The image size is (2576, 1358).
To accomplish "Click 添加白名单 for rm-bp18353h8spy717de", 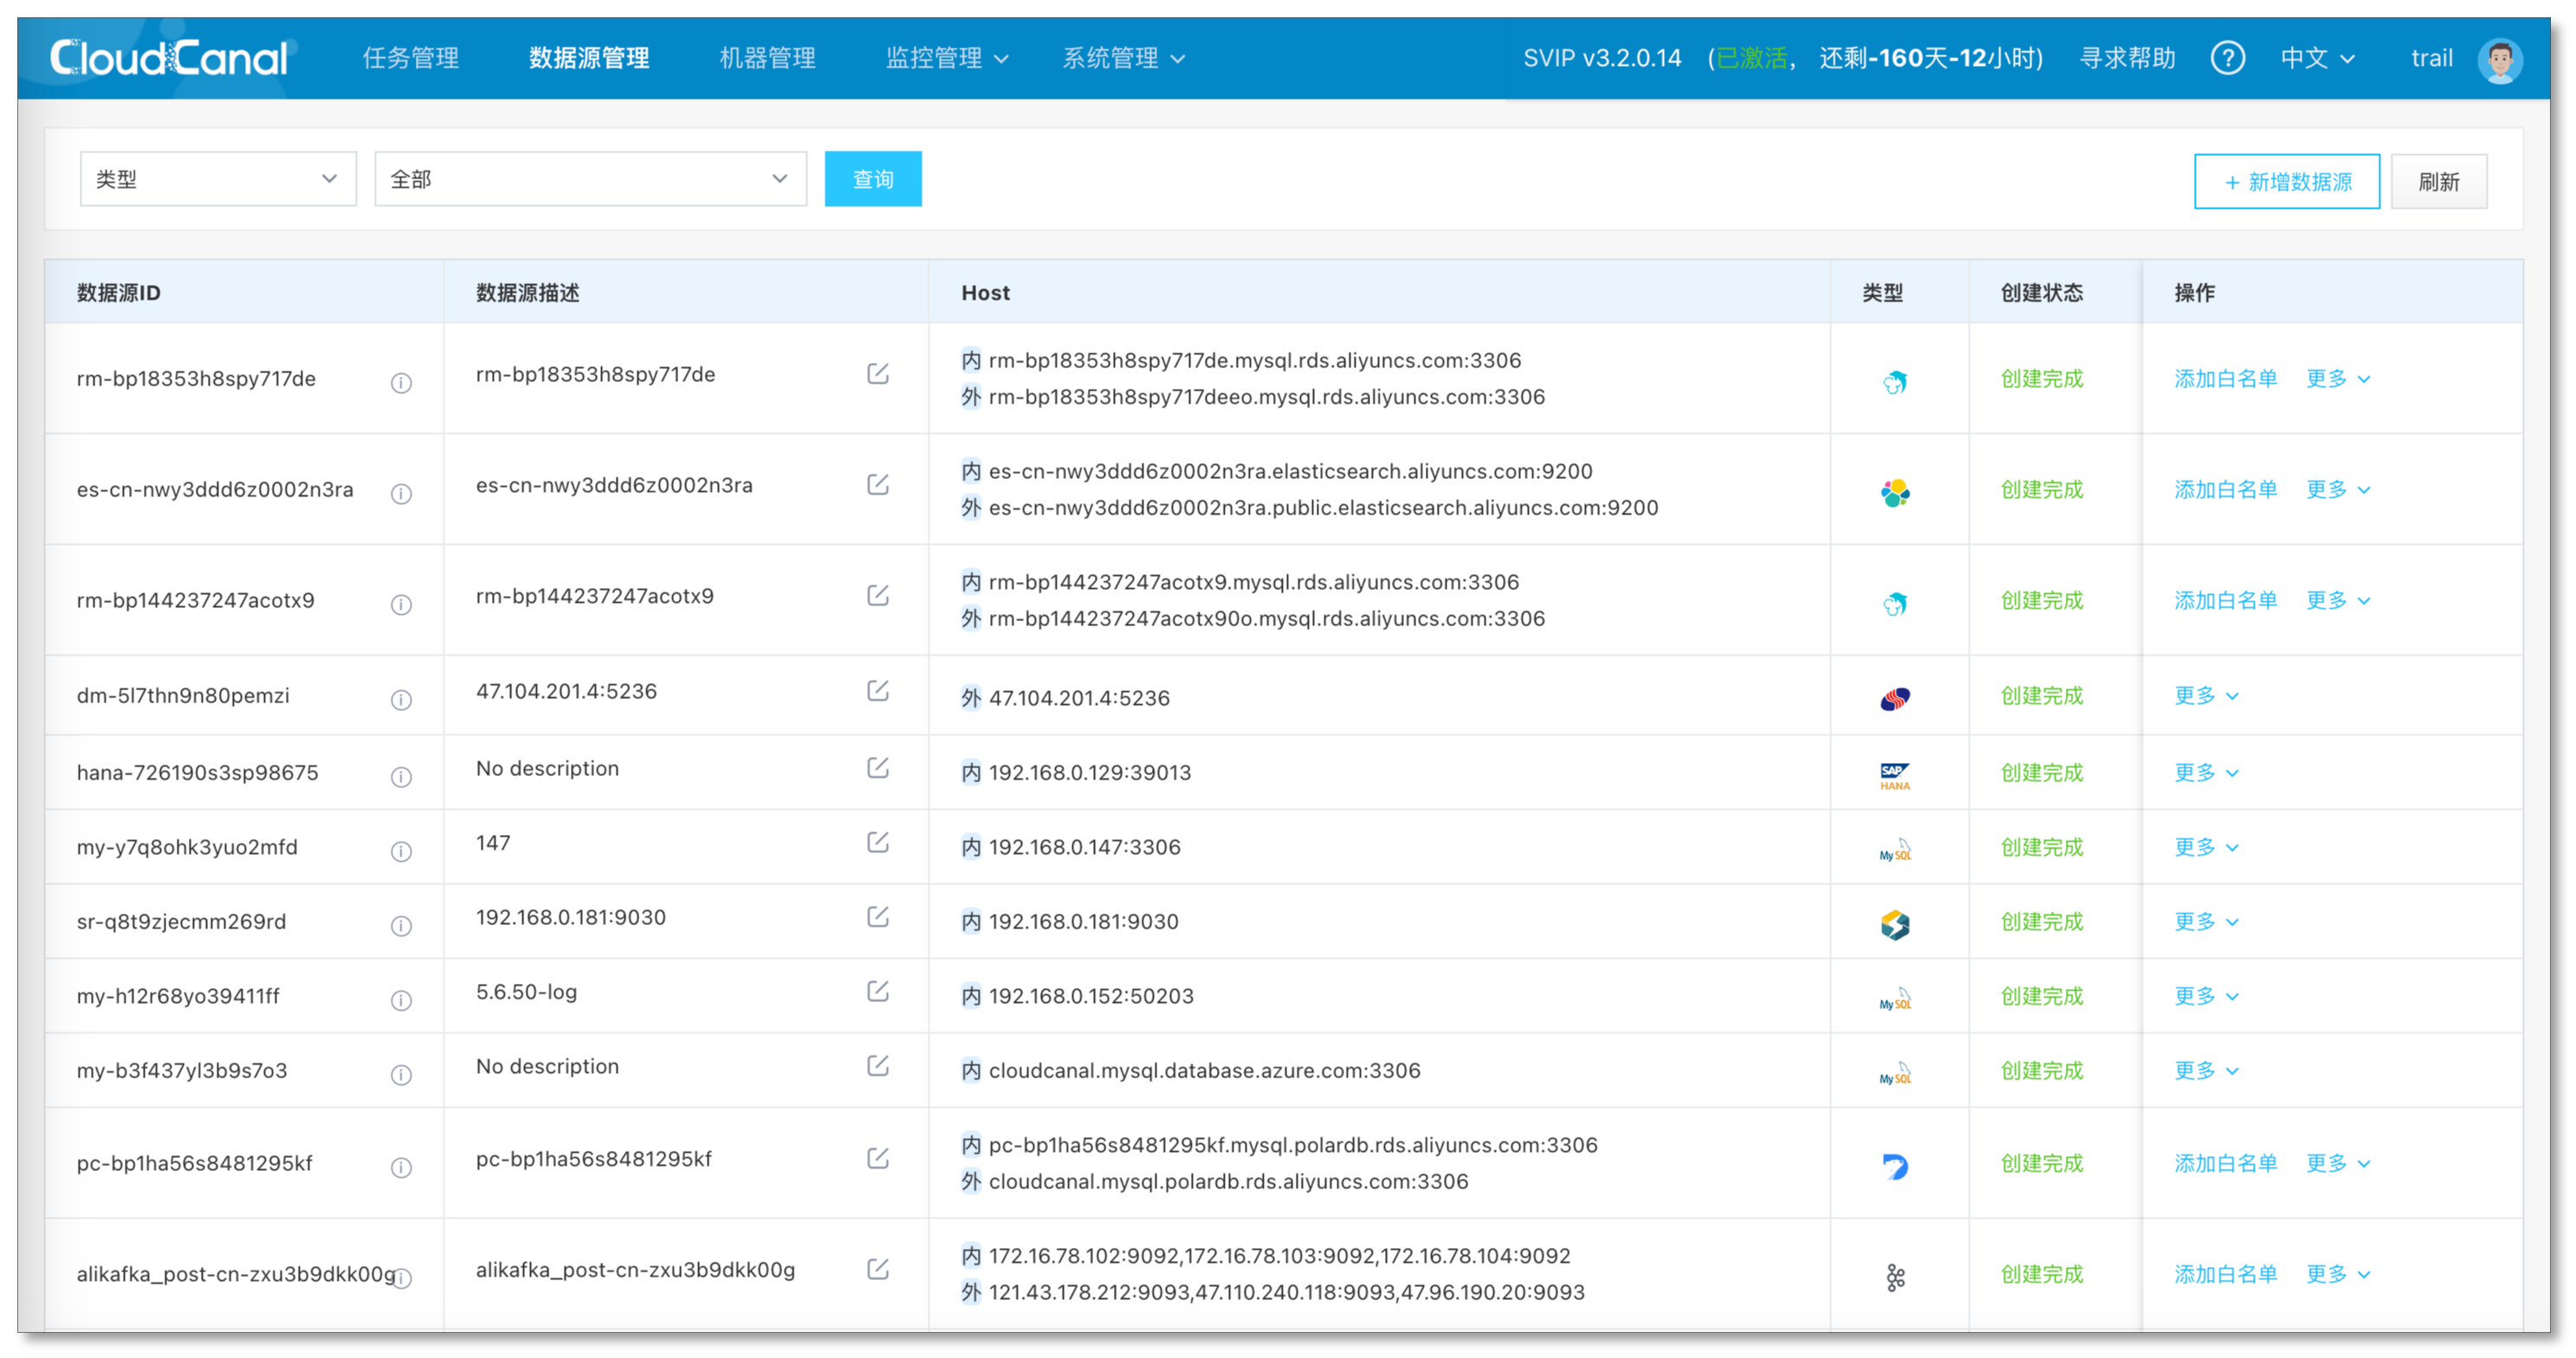I will point(2225,379).
